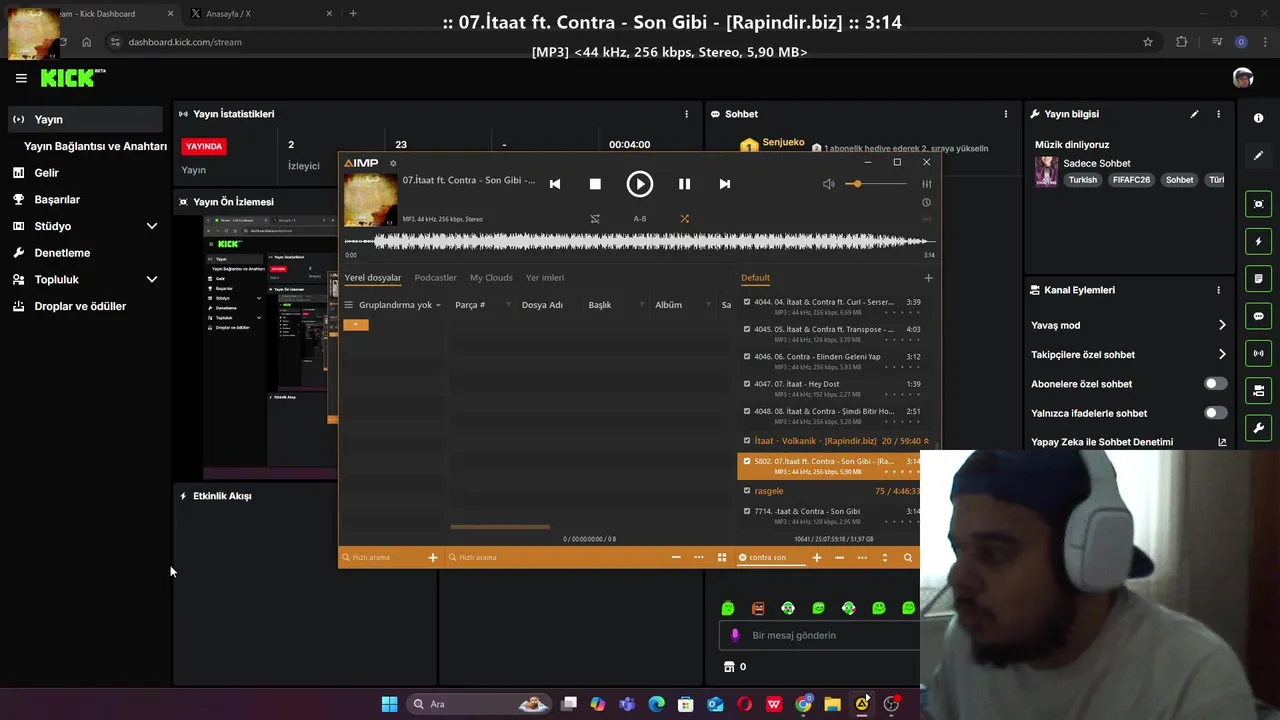Screen dimensions: 1280x720
Task: Switch to Yerel dosyalar tab
Action: coord(373,278)
